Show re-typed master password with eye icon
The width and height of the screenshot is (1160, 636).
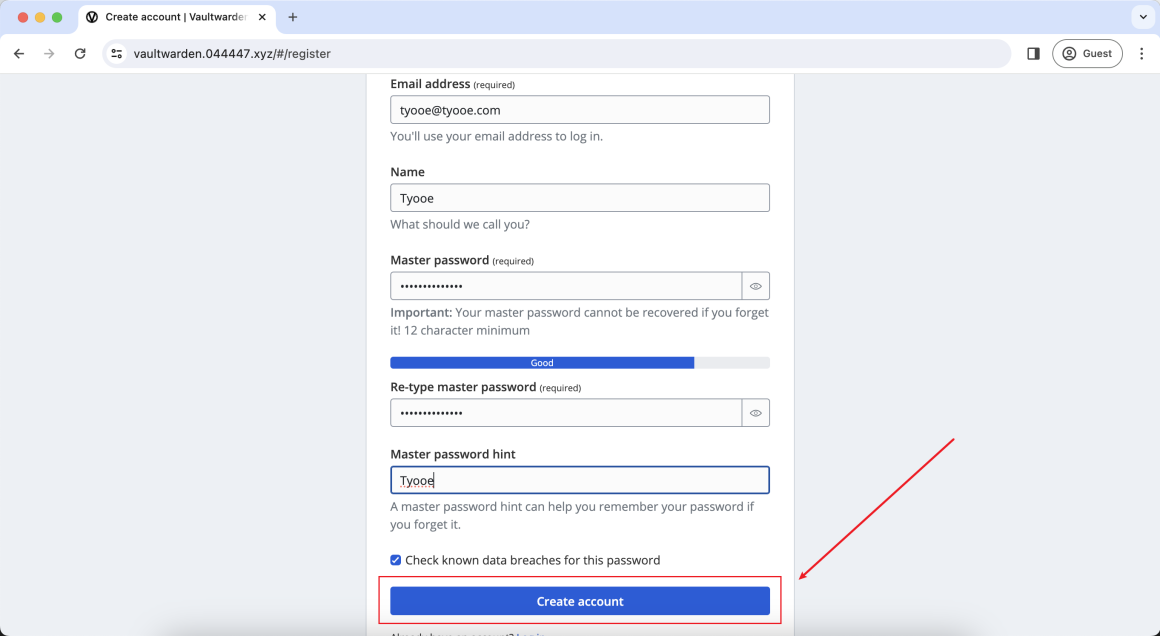pyautogui.click(x=756, y=413)
